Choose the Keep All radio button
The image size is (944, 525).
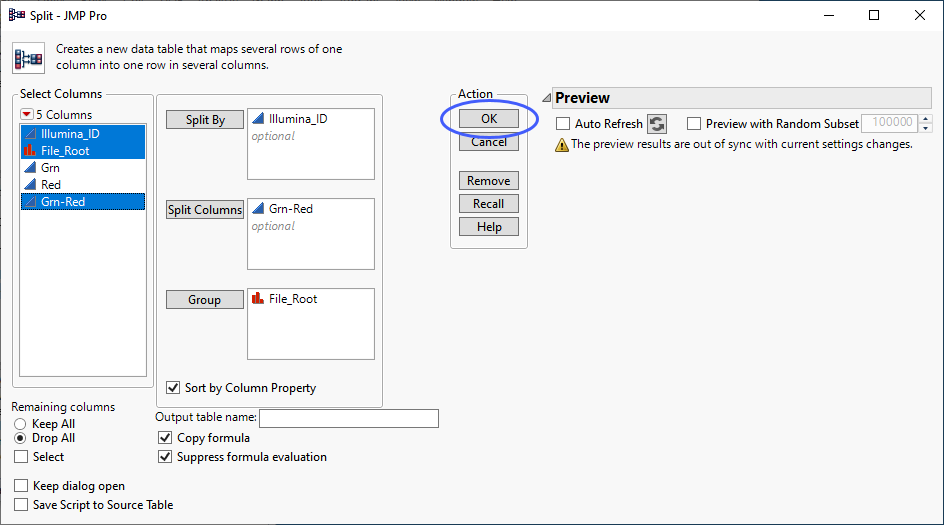[21, 424]
